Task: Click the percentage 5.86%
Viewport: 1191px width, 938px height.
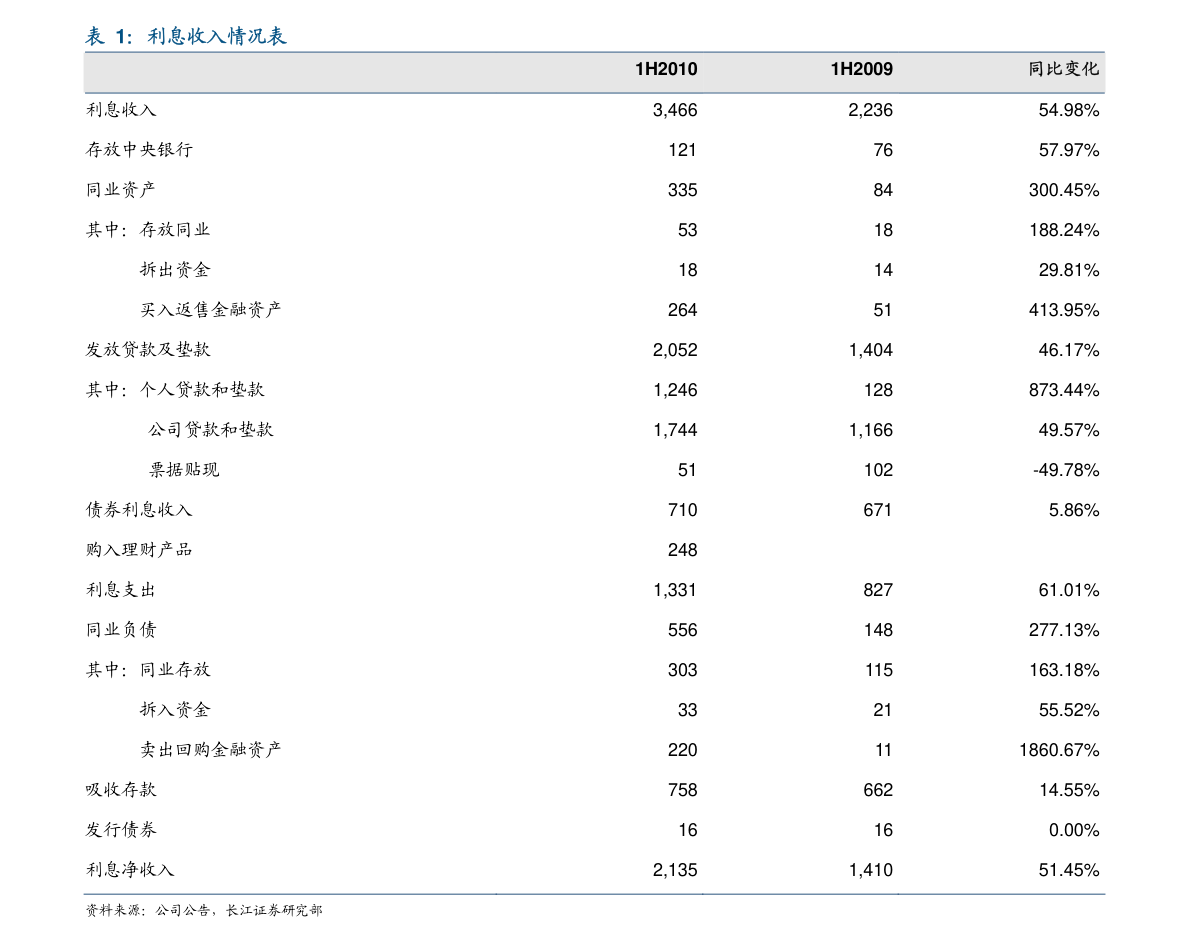Action: (1074, 510)
